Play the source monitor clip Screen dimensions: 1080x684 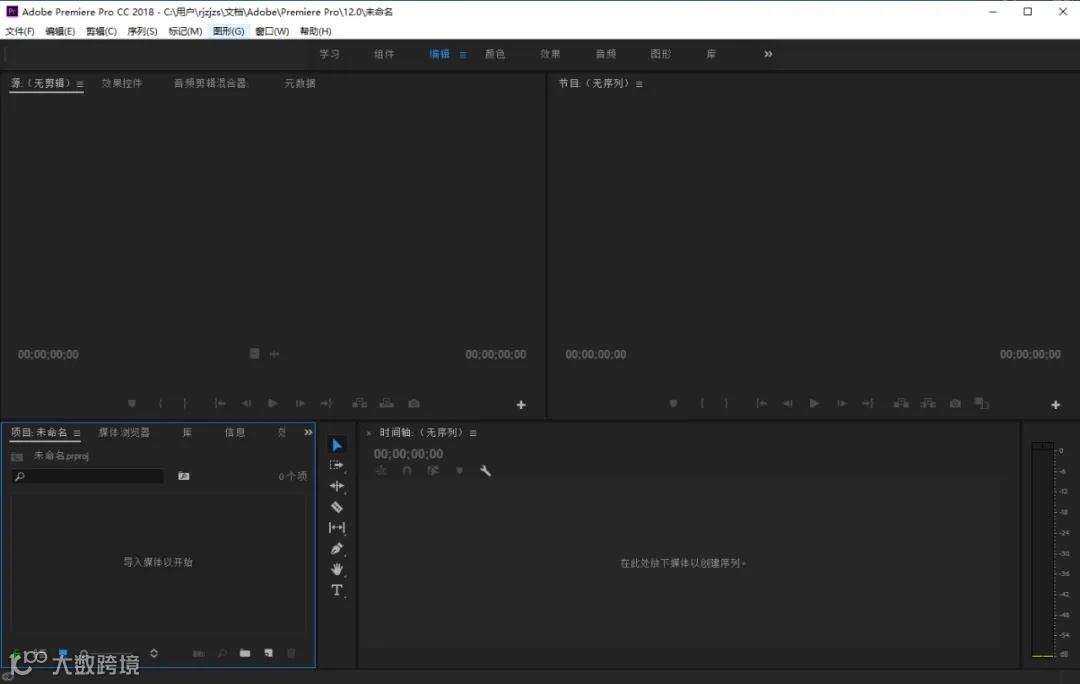pos(273,404)
